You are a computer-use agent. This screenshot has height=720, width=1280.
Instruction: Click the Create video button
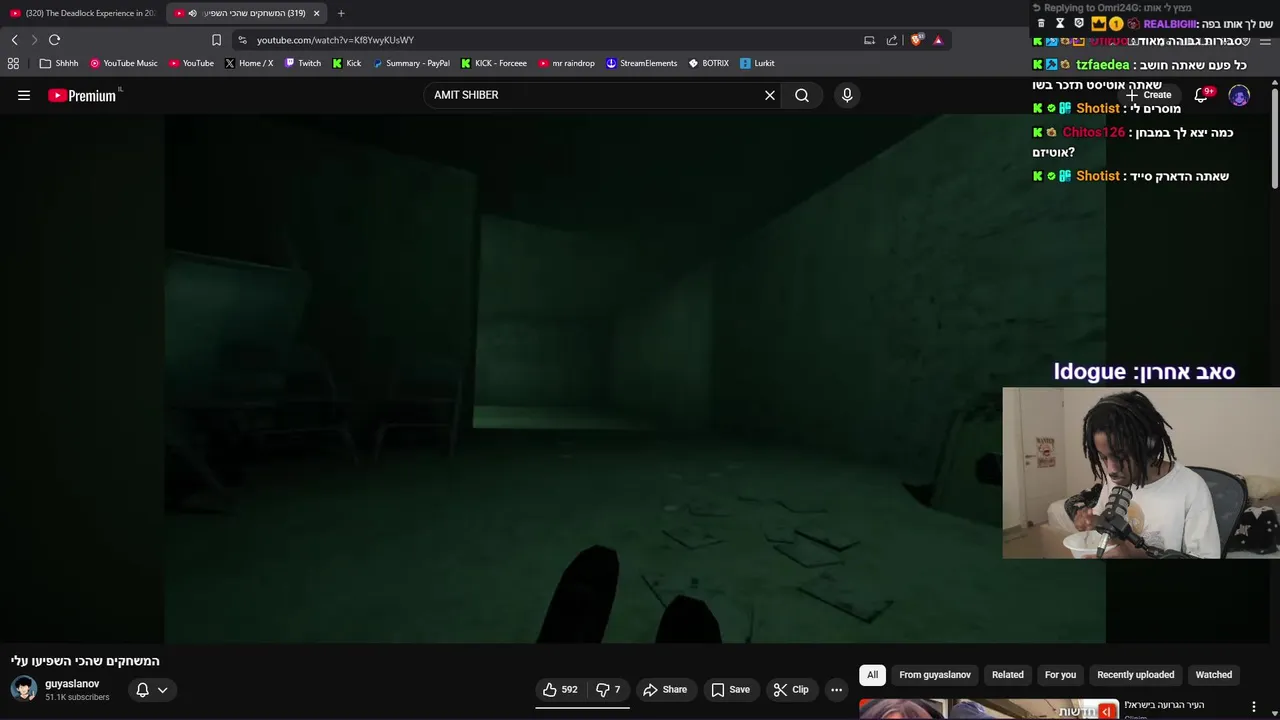pyautogui.click(x=1149, y=95)
